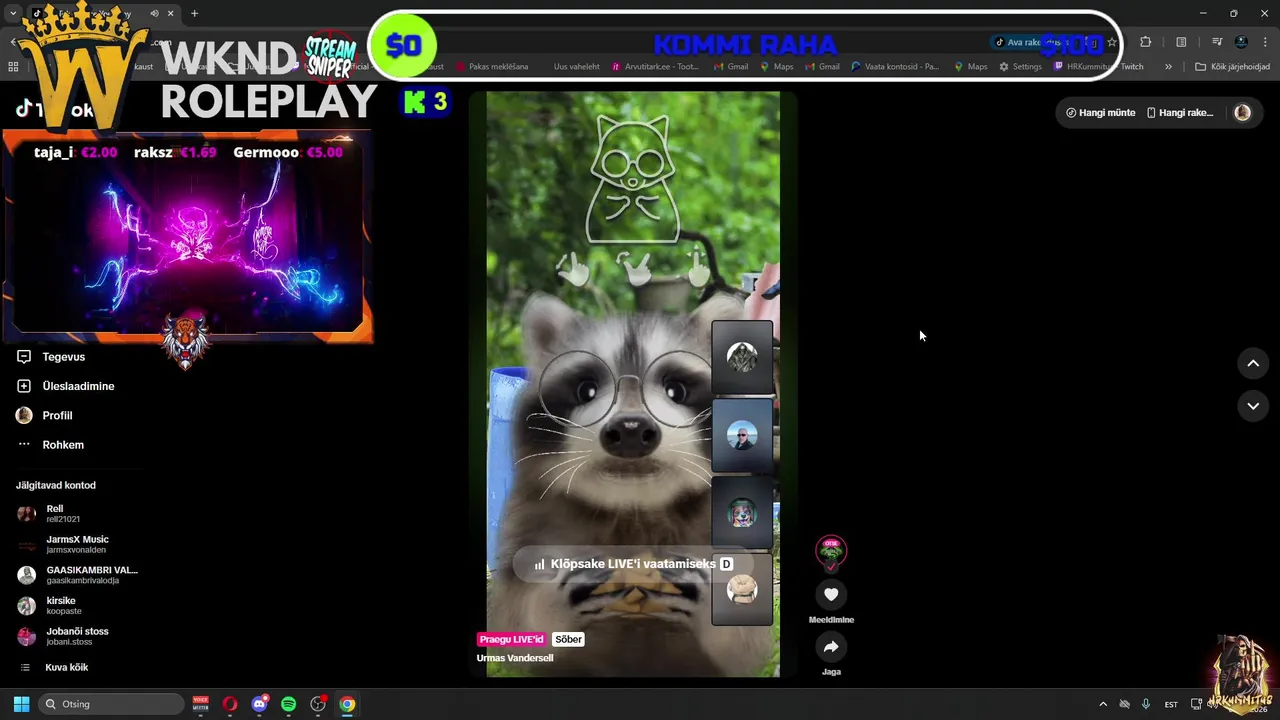
Task: Click kirsike's profile avatar
Action: (26, 605)
